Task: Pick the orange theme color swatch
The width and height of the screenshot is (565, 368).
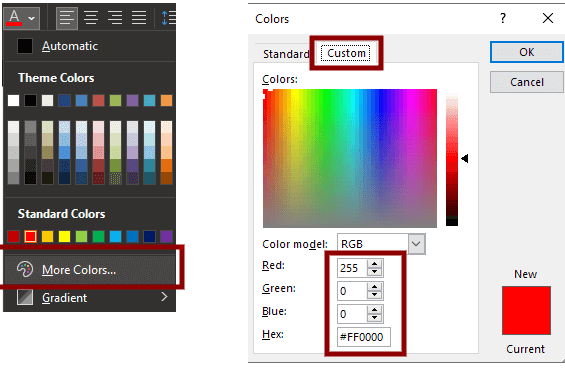Action: [166, 101]
